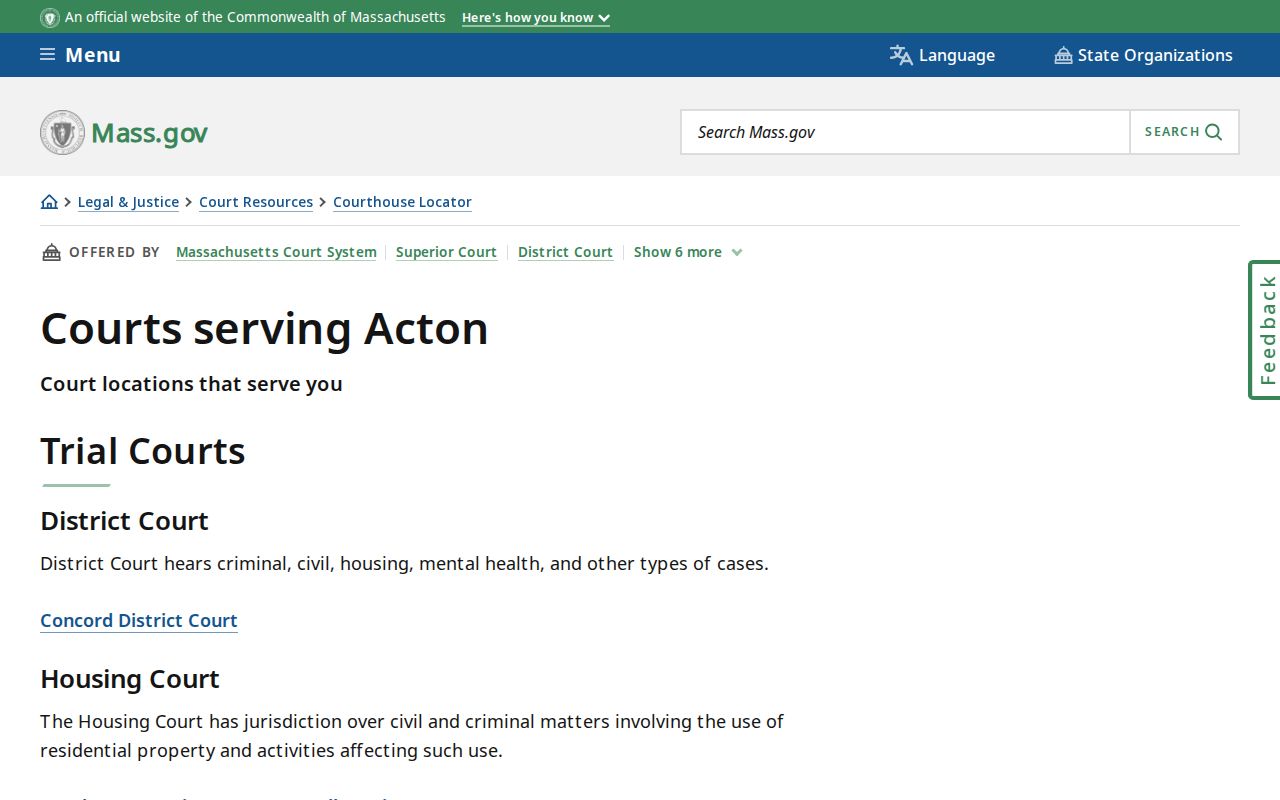
Task: Click the home icon in breadcrumb
Action: tap(49, 202)
